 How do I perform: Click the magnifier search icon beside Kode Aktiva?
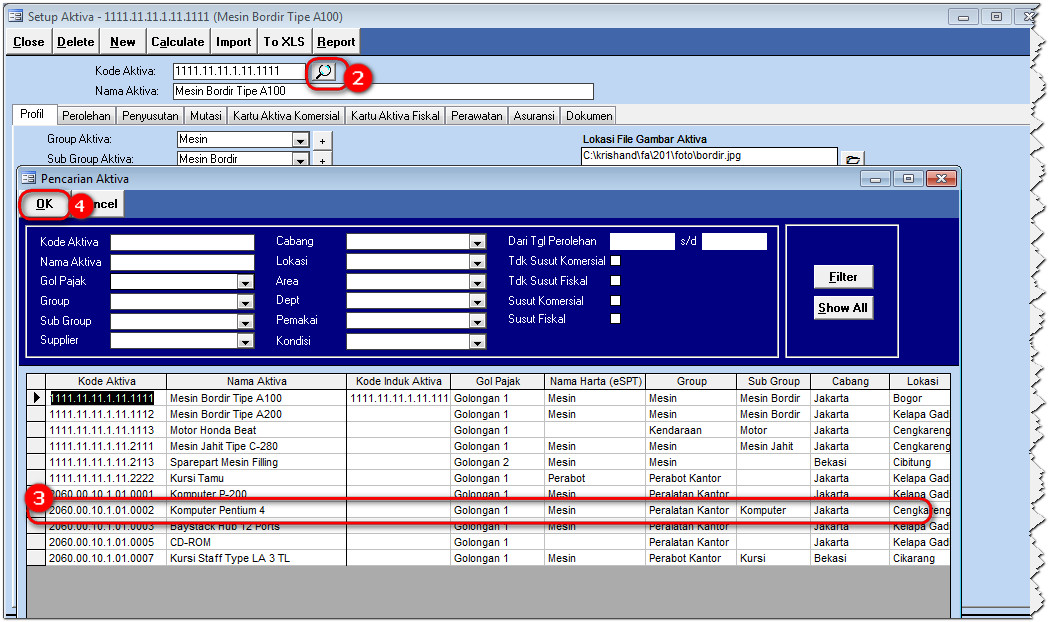coord(323,71)
